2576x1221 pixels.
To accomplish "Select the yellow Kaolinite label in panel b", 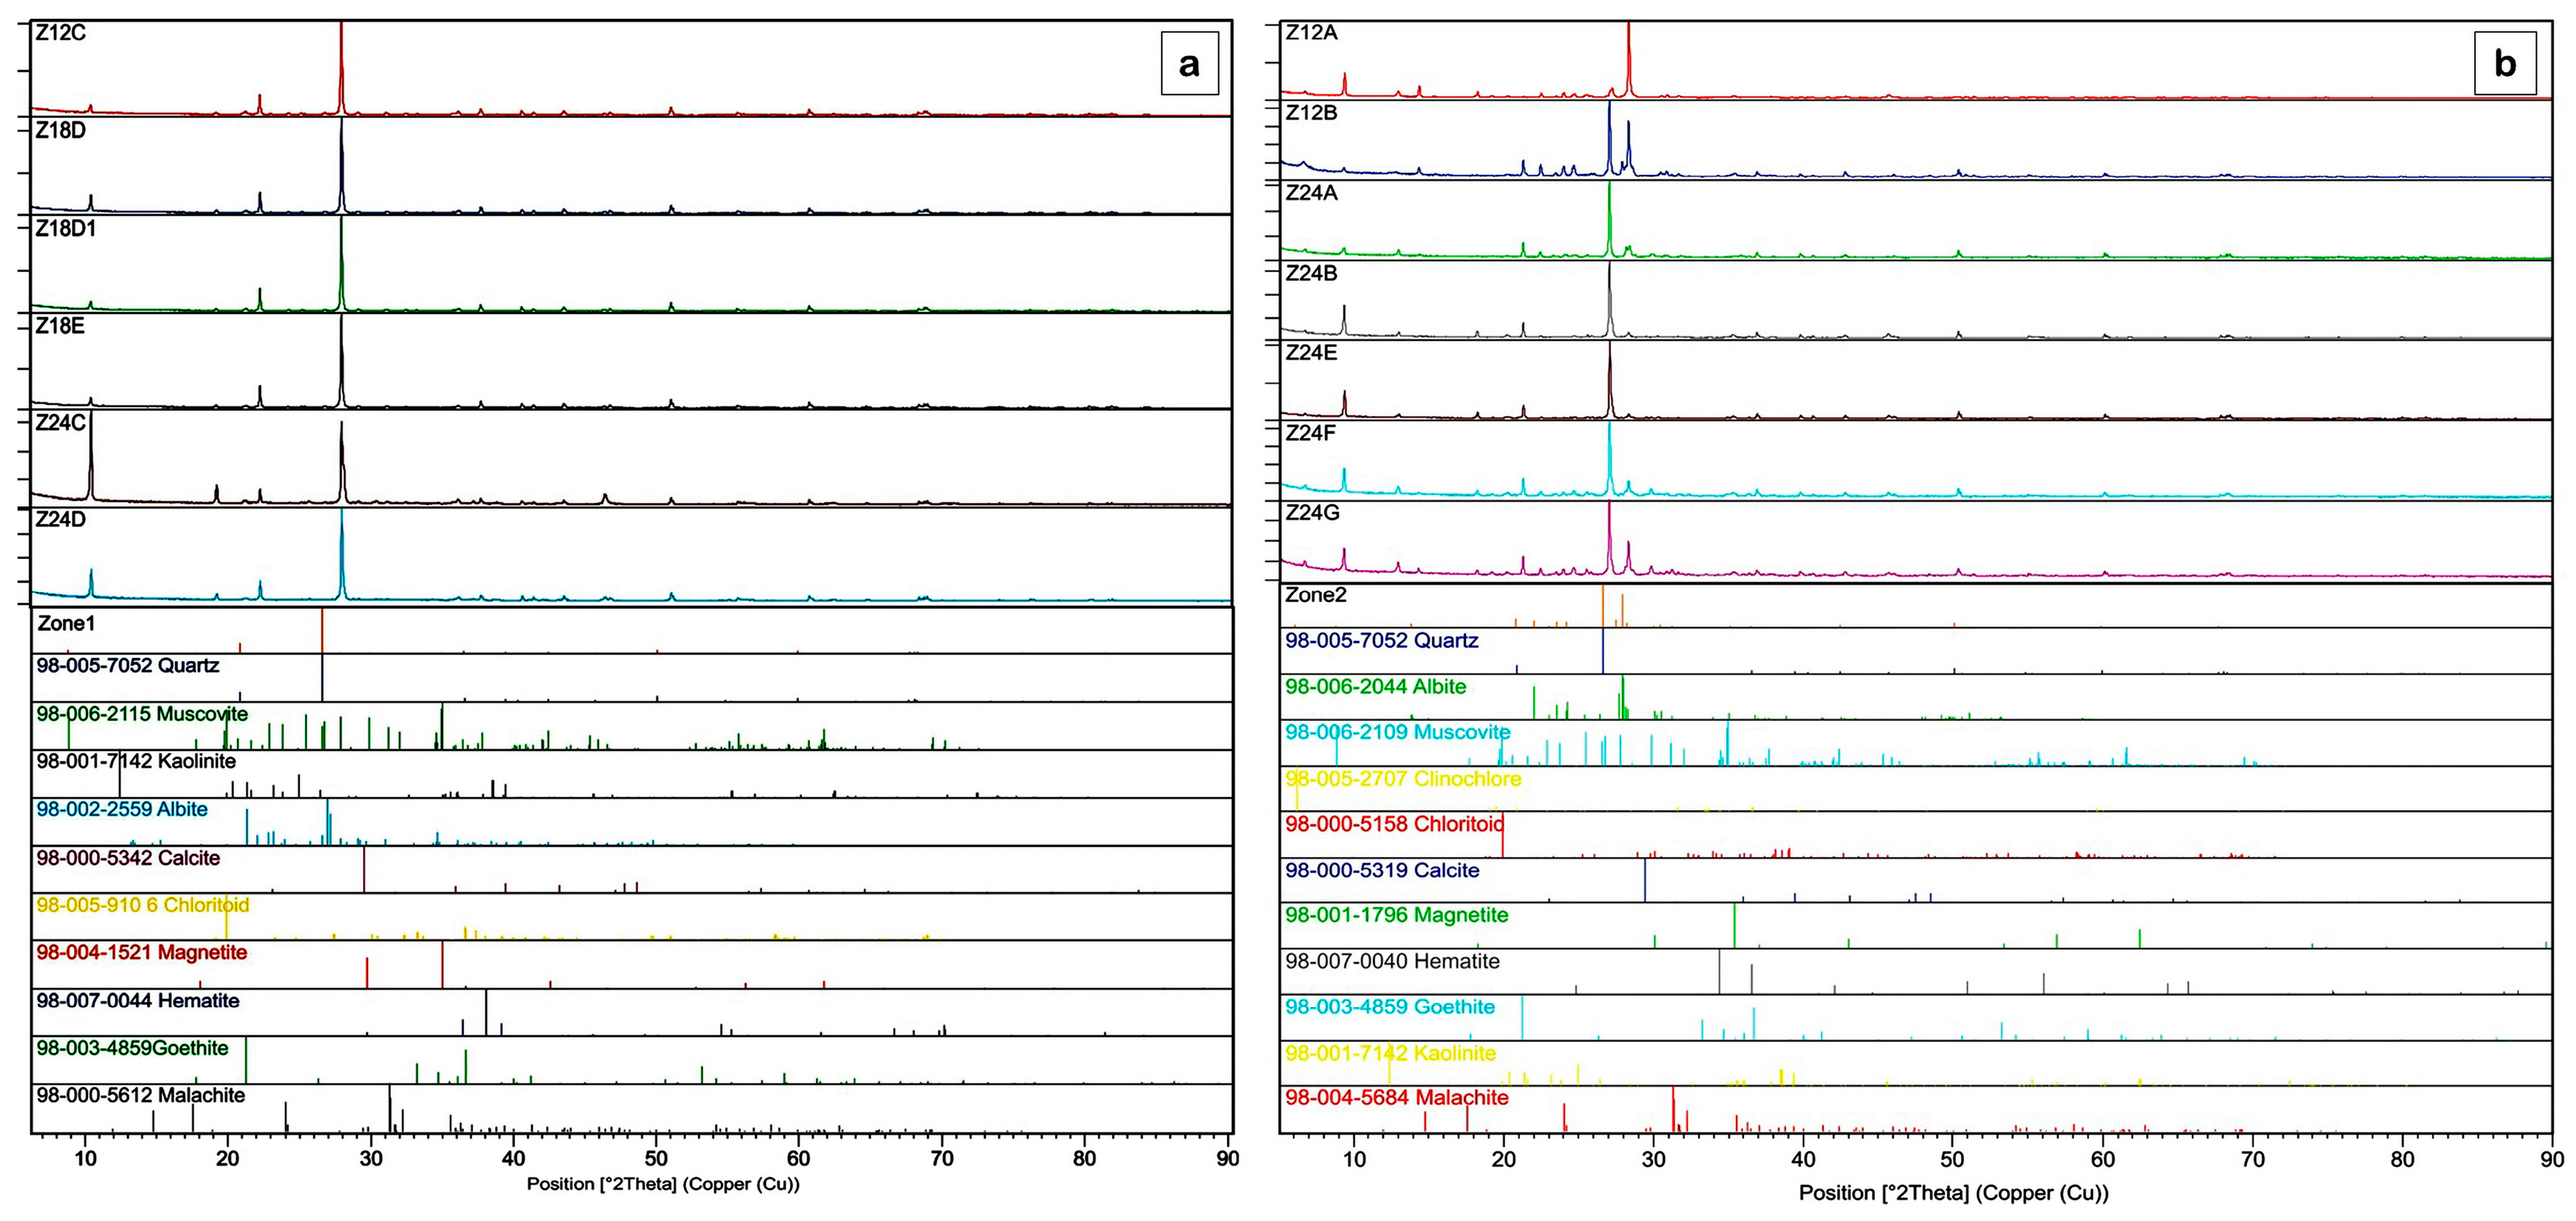I will pyautogui.click(x=1391, y=1053).
